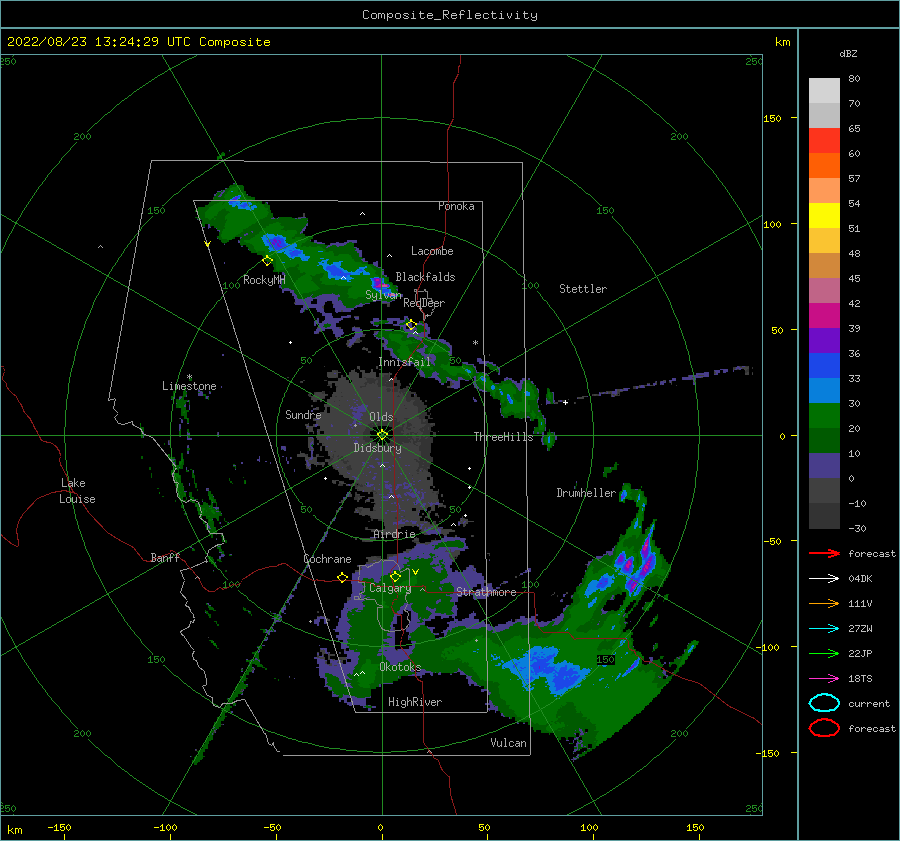This screenshot has height=841, width=900.
Task: Click the Drumheller label
Action: [586, 493]
